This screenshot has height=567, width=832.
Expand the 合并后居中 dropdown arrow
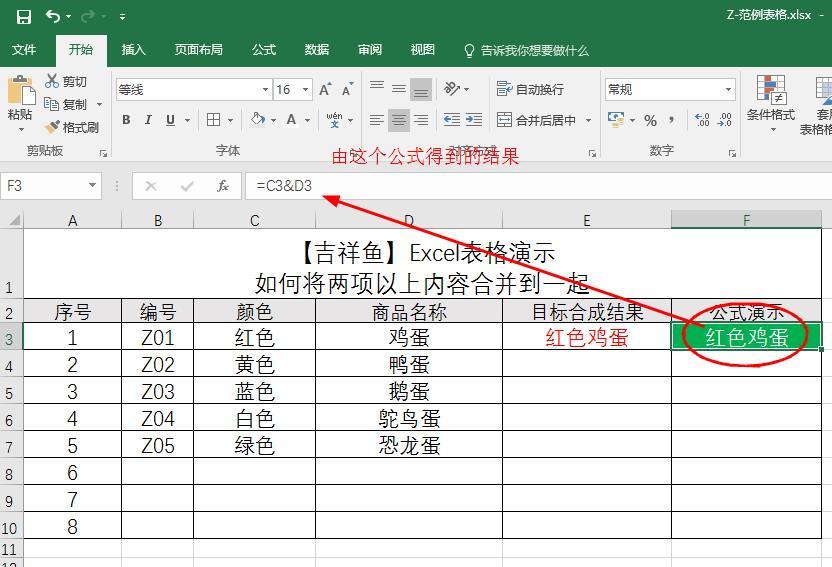pyautogui.click(x=588, y=120)
